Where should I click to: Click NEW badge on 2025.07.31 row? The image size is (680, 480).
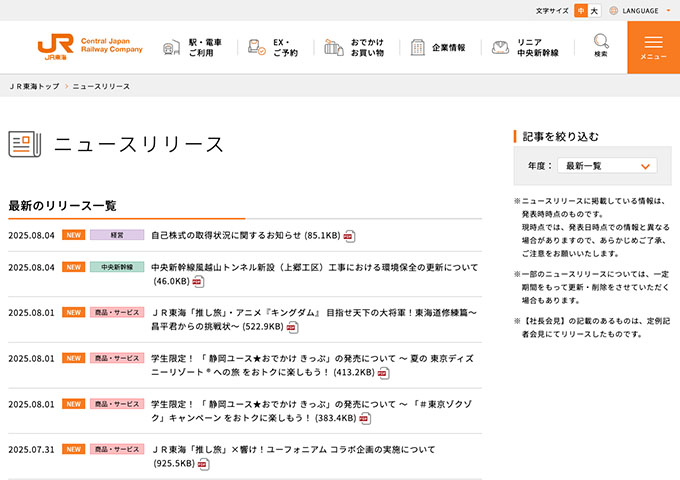click(x=74, y=449)
